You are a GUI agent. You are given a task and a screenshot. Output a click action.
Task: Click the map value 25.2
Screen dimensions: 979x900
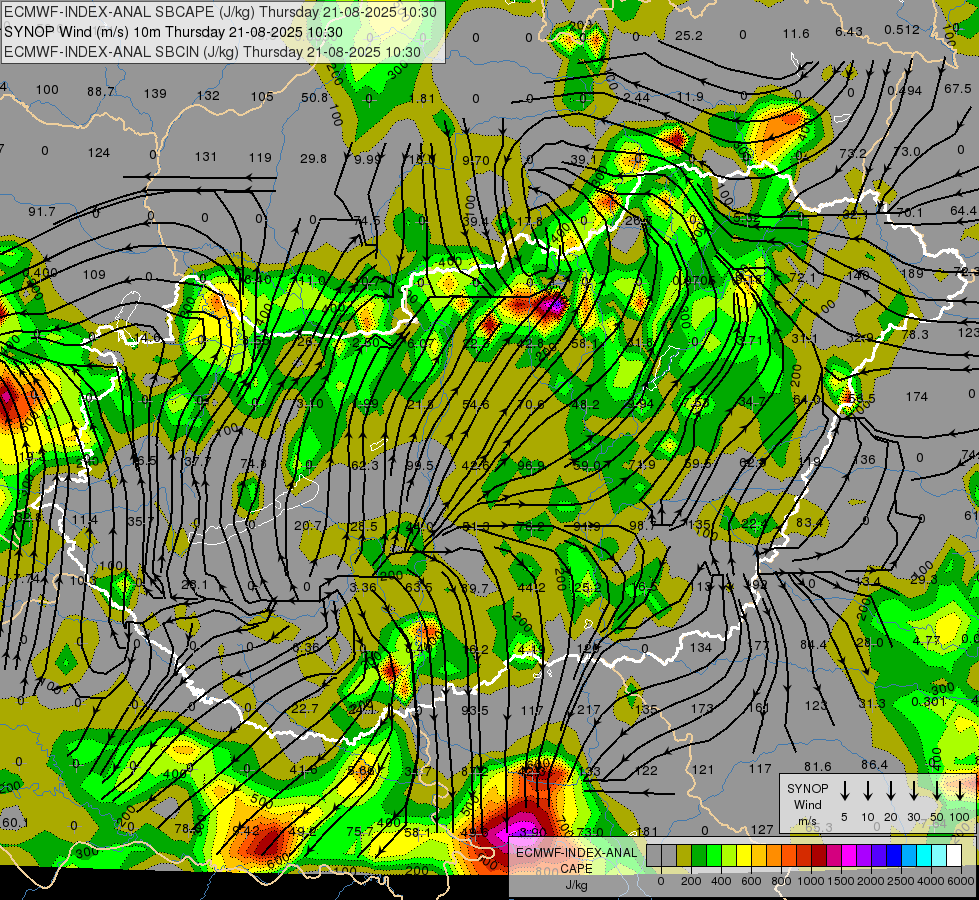click(x=689, y=36)
